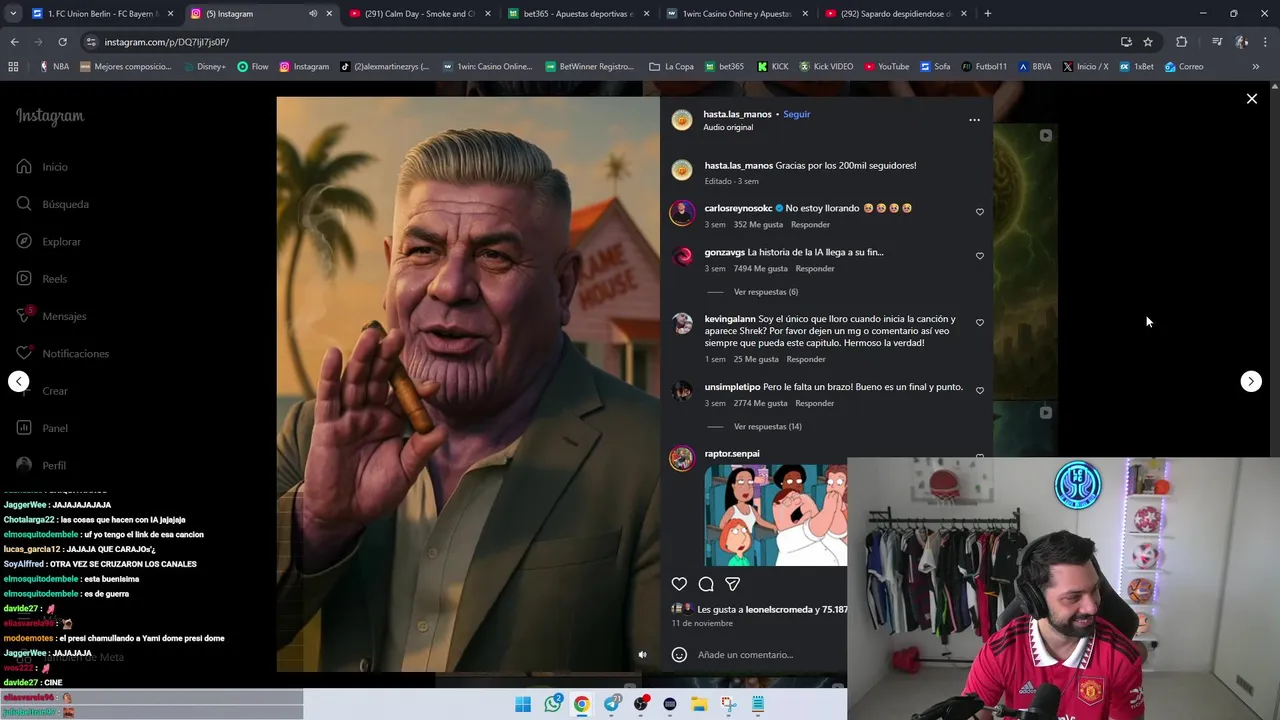Go back in browser history

tap(14, 42)
